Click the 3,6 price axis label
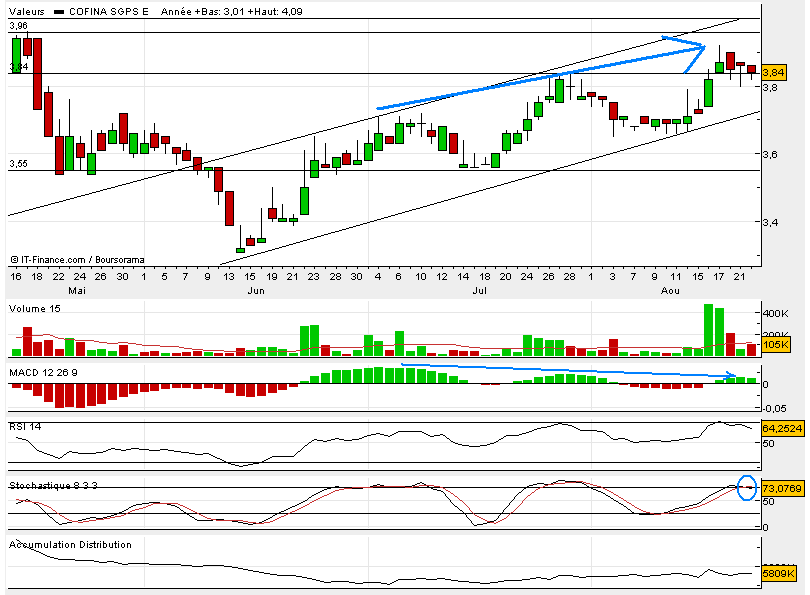The image size is (810, 595). [770, 154]
